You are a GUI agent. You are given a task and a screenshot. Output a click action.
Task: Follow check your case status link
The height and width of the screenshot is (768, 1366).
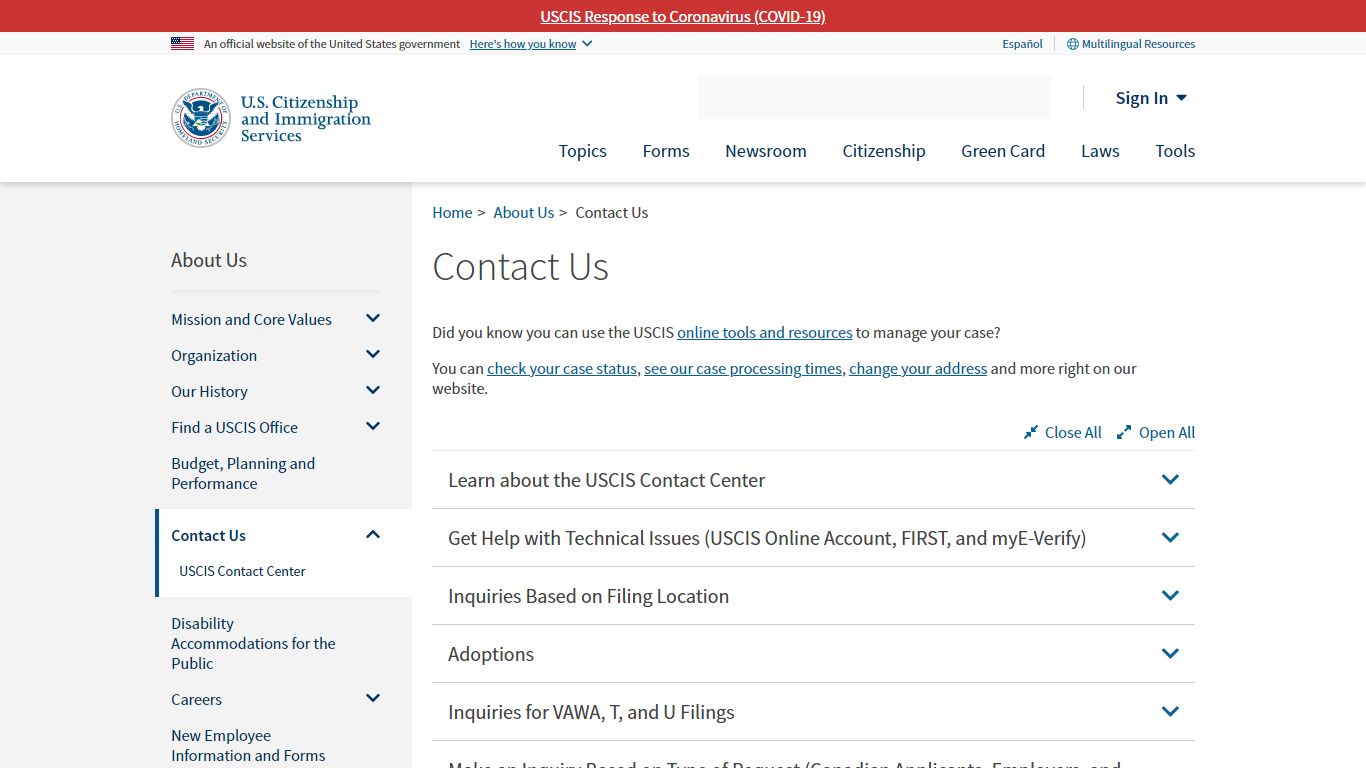pos(562,368)
